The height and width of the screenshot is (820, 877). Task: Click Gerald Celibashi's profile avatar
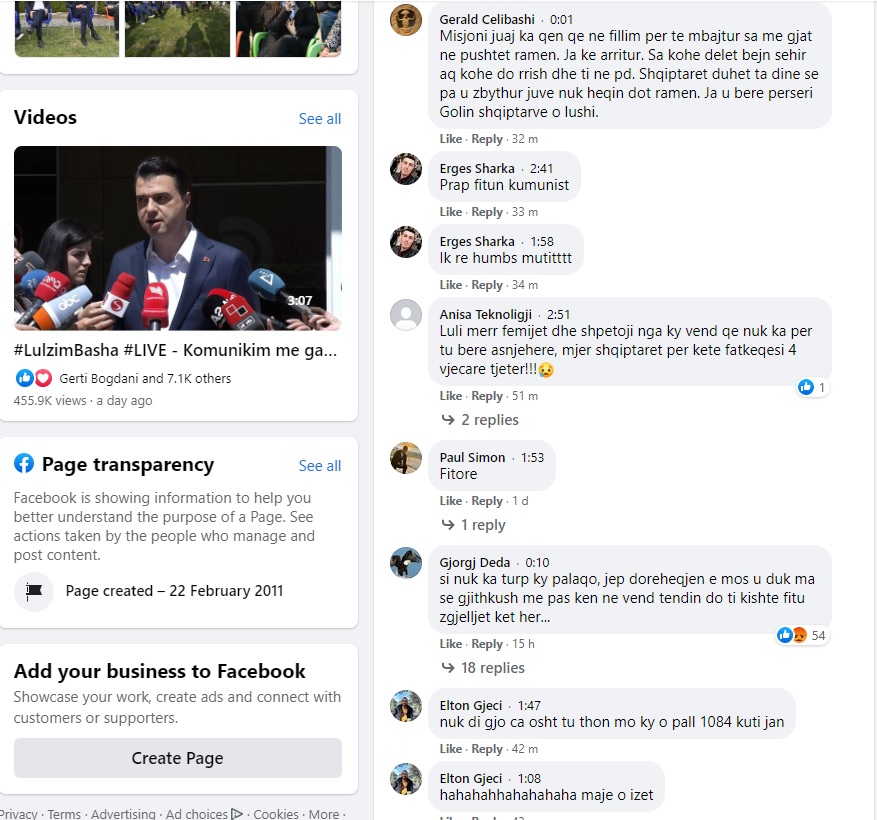[405, 20]
